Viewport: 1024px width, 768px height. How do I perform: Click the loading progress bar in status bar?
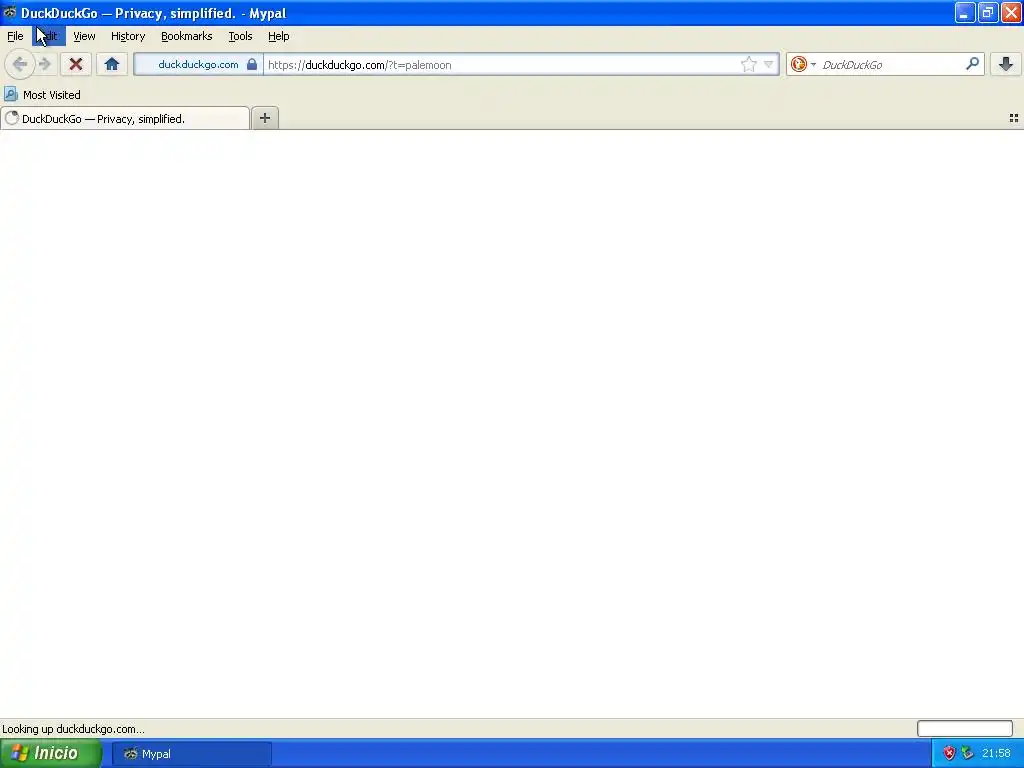click(965, 728)
